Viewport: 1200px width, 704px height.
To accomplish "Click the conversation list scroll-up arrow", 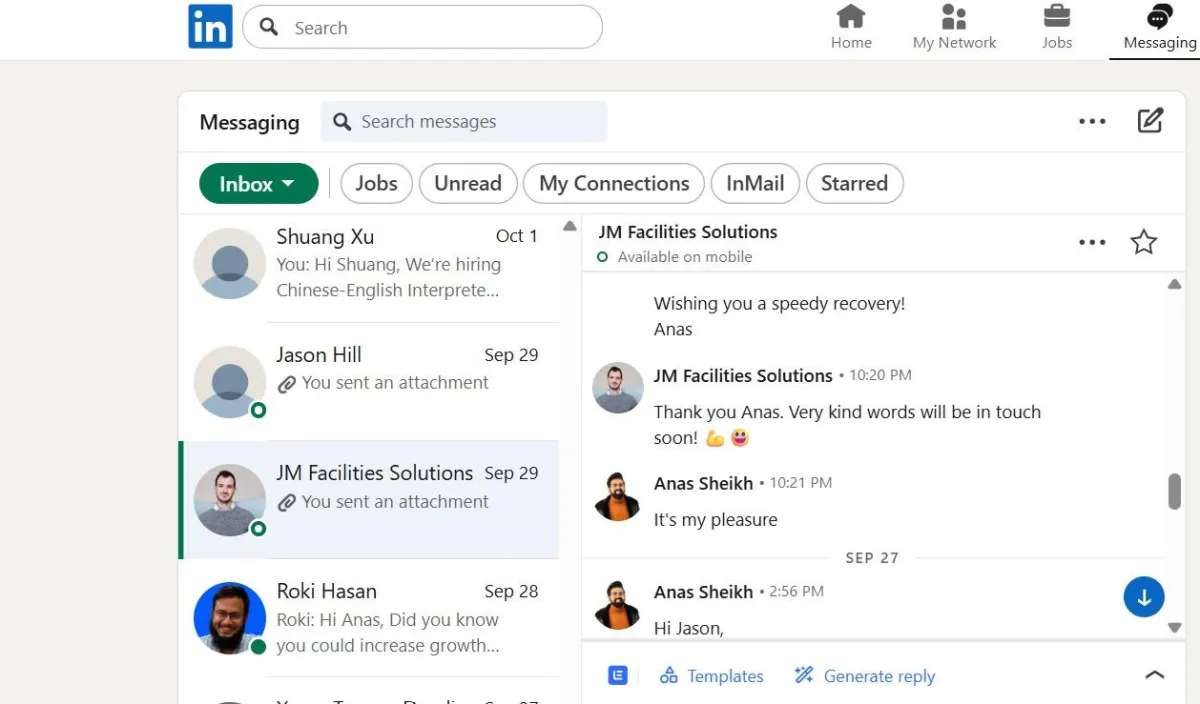I will point(570,226).
